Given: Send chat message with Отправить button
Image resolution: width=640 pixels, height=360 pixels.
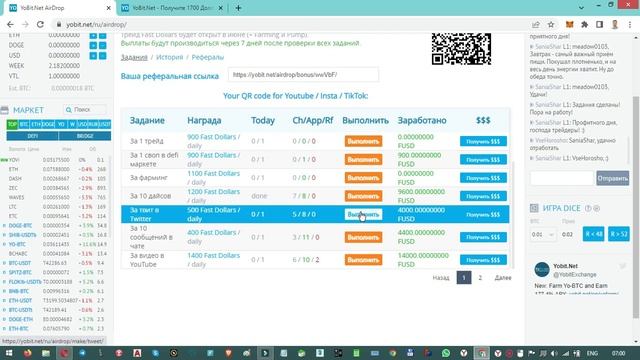Looking at the screenshot, I should [x=613, y=178].
